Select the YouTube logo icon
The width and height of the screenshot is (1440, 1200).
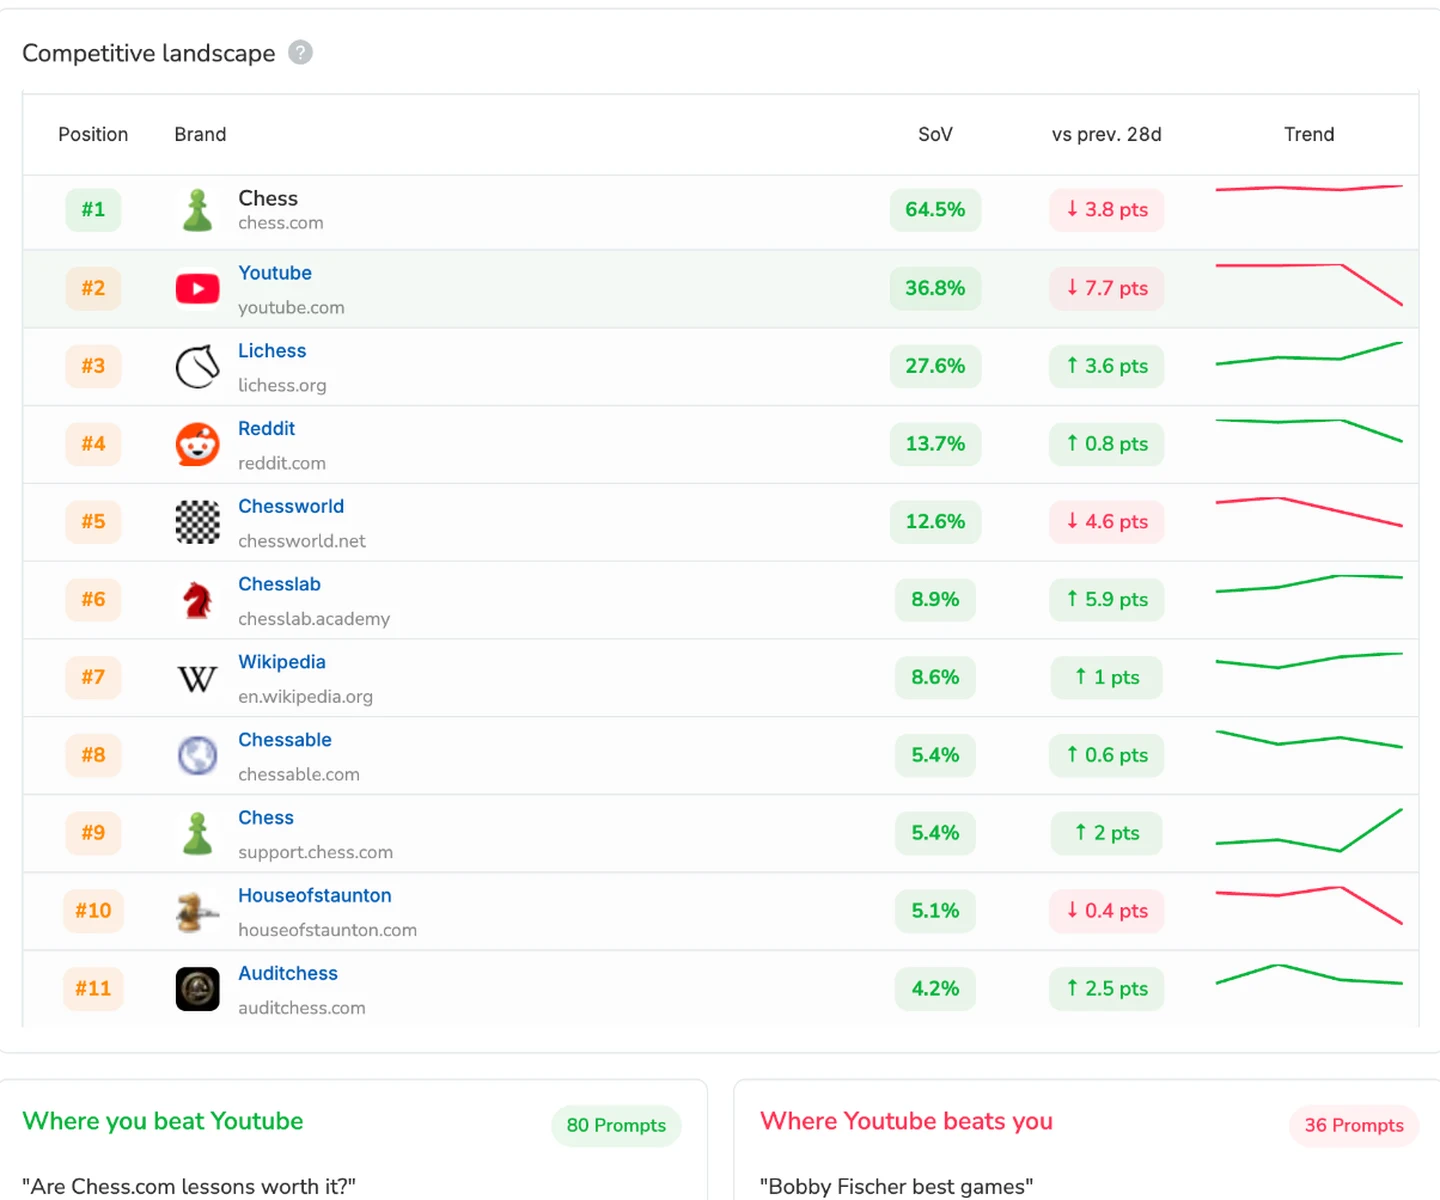click(x=198, y=288)
